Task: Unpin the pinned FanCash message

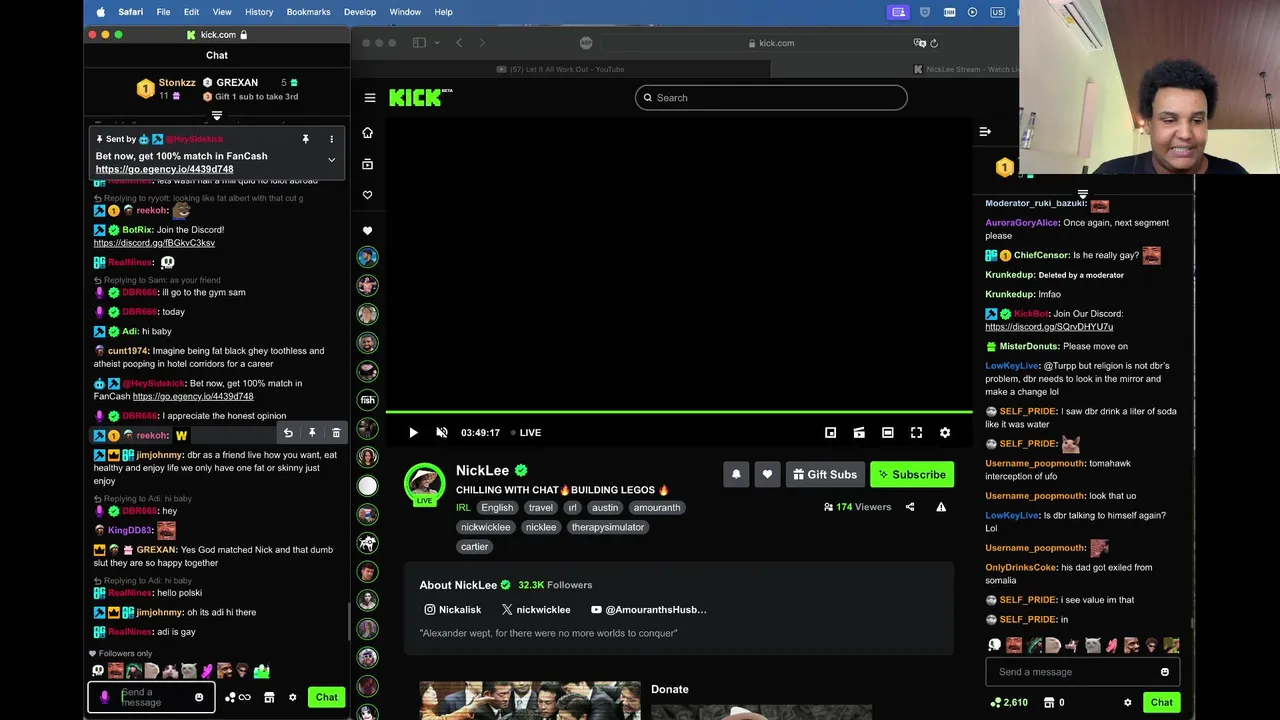Action: pos(305,139)
